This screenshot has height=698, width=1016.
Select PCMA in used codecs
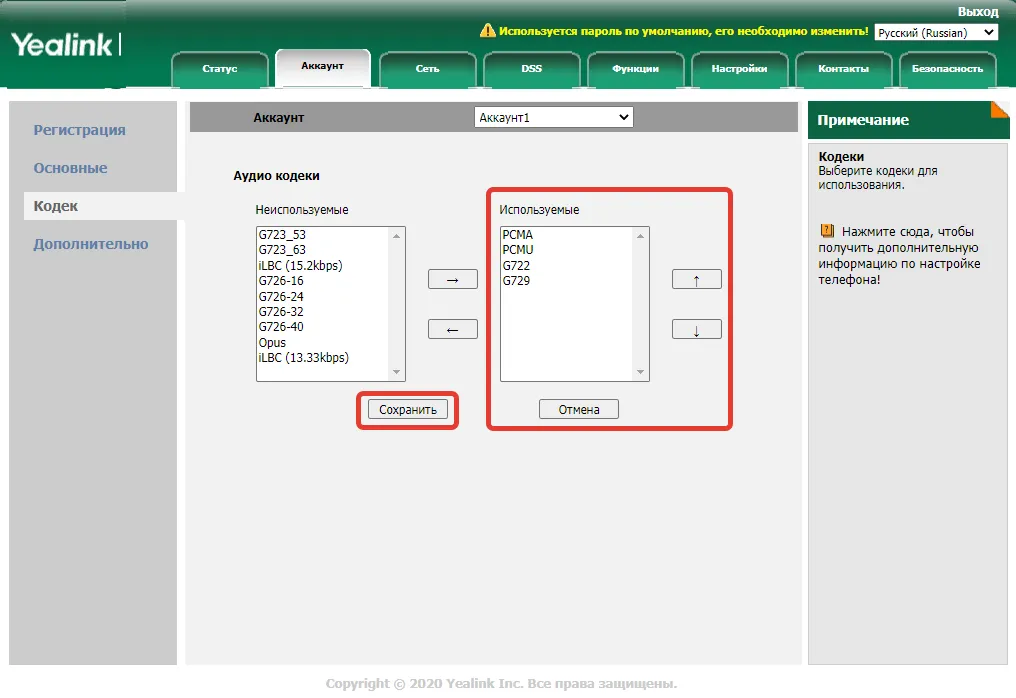point(566,235)
